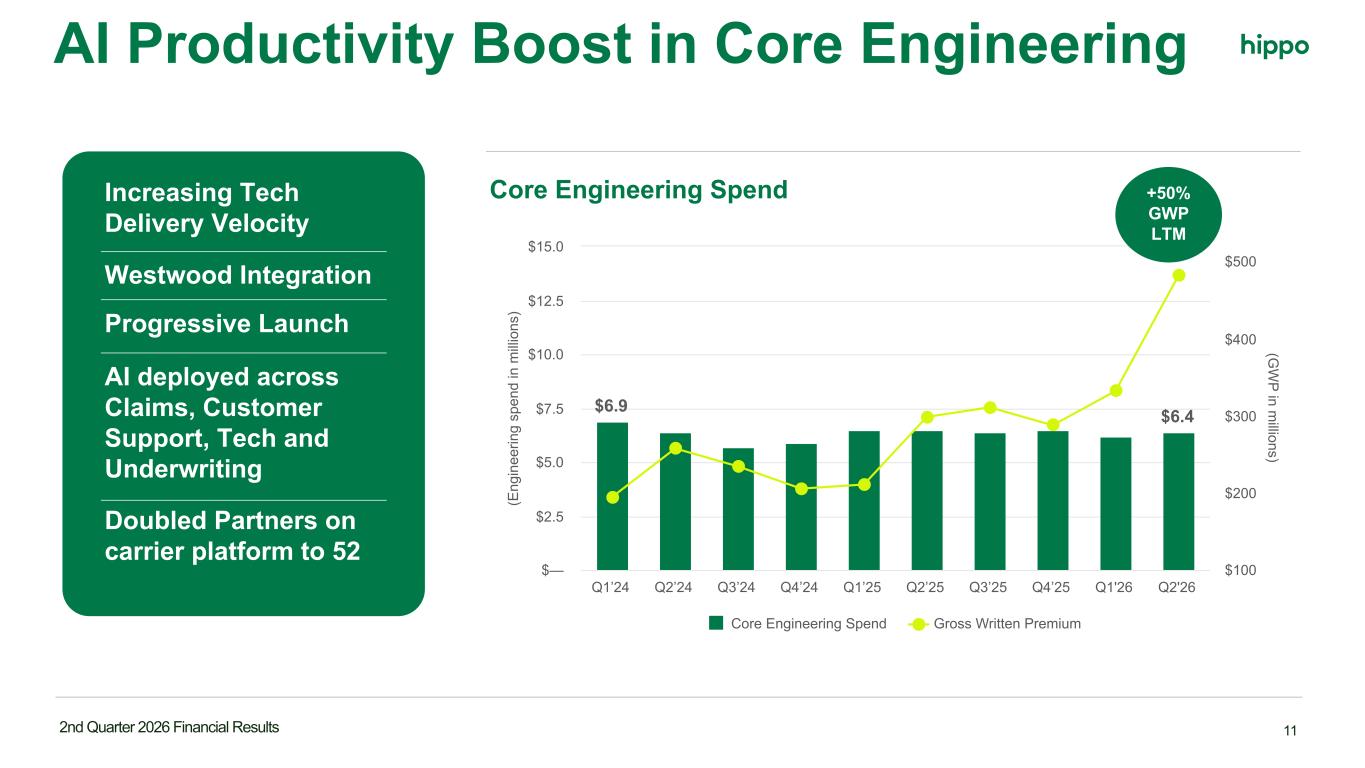
Task: Click the page number 11
Action: (1290, 731)
